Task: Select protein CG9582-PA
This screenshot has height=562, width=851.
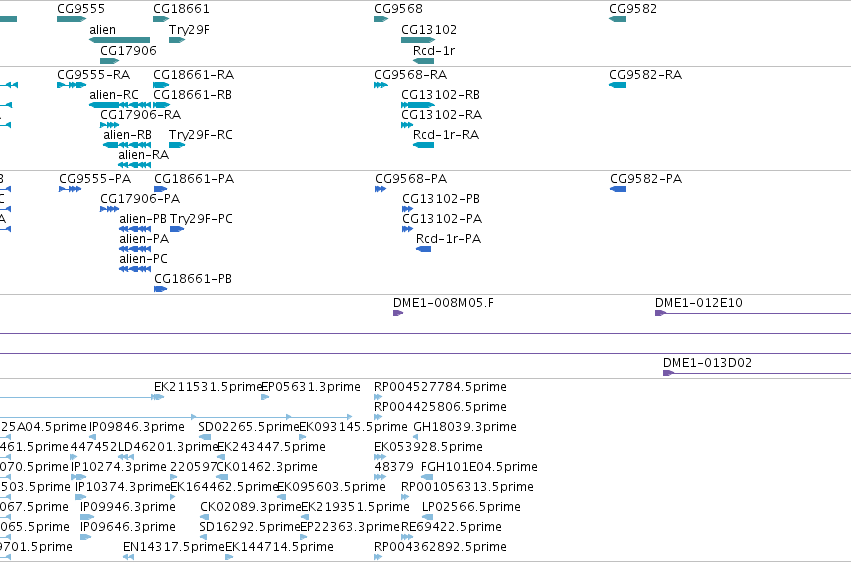Action: (618, 189)
